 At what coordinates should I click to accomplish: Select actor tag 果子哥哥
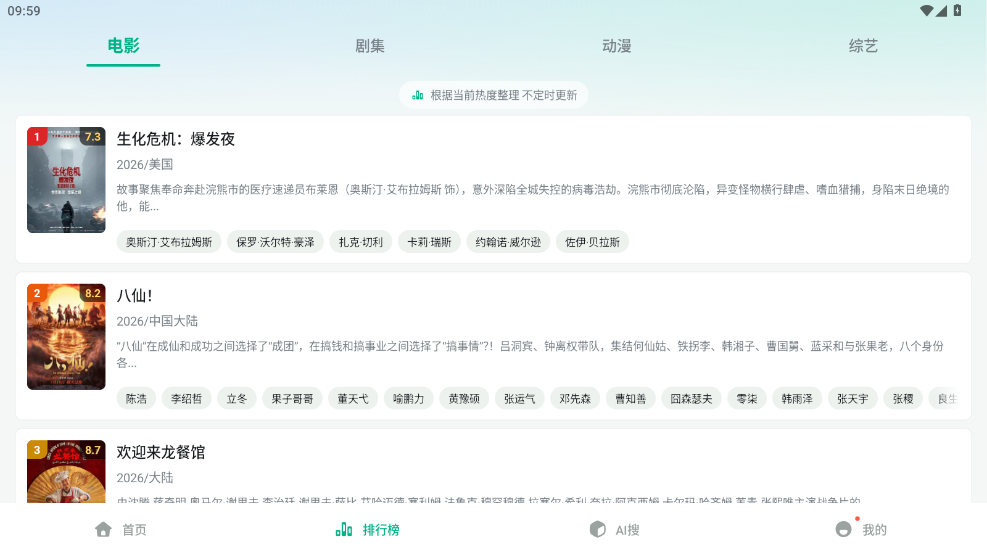tap(292, 399)
